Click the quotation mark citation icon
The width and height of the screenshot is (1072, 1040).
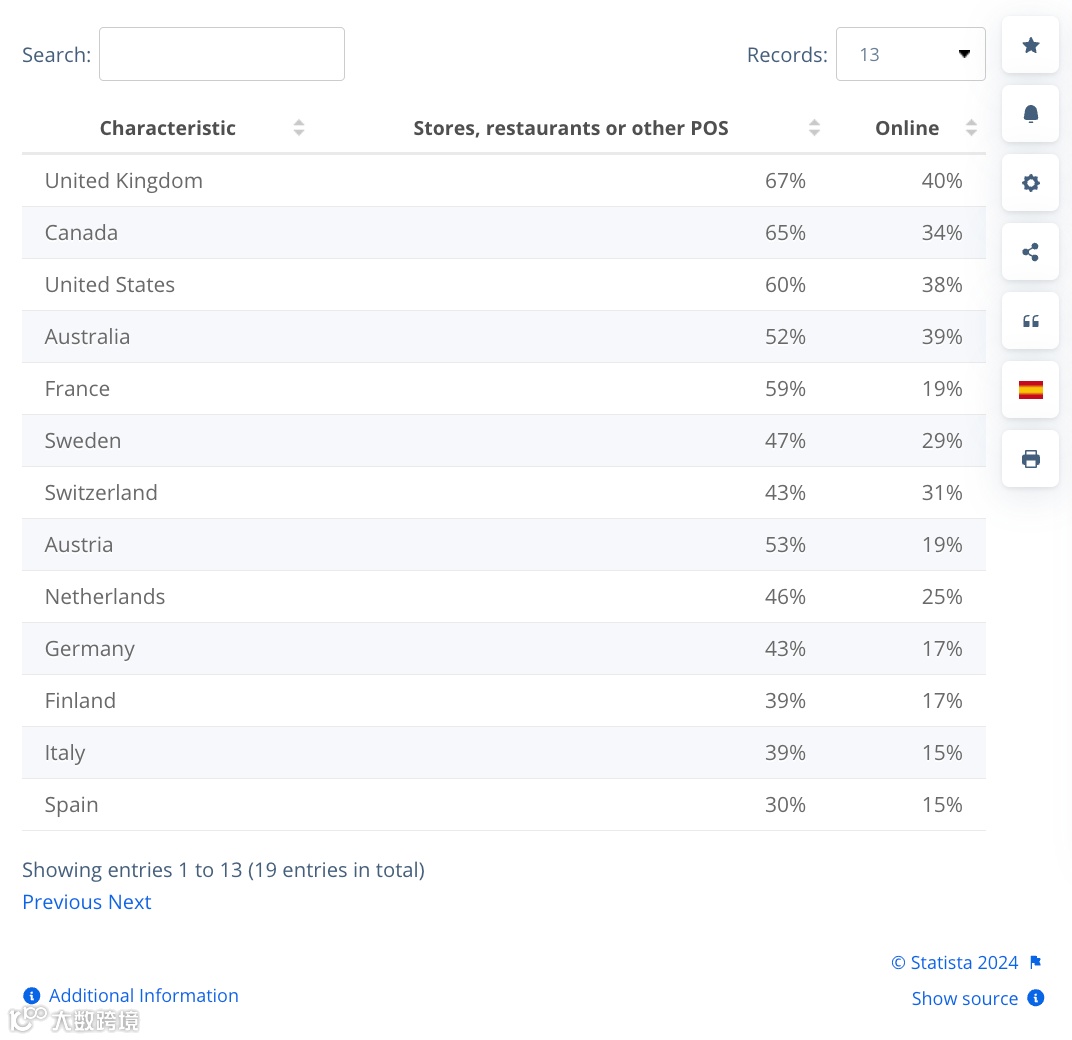[1030, 321]
